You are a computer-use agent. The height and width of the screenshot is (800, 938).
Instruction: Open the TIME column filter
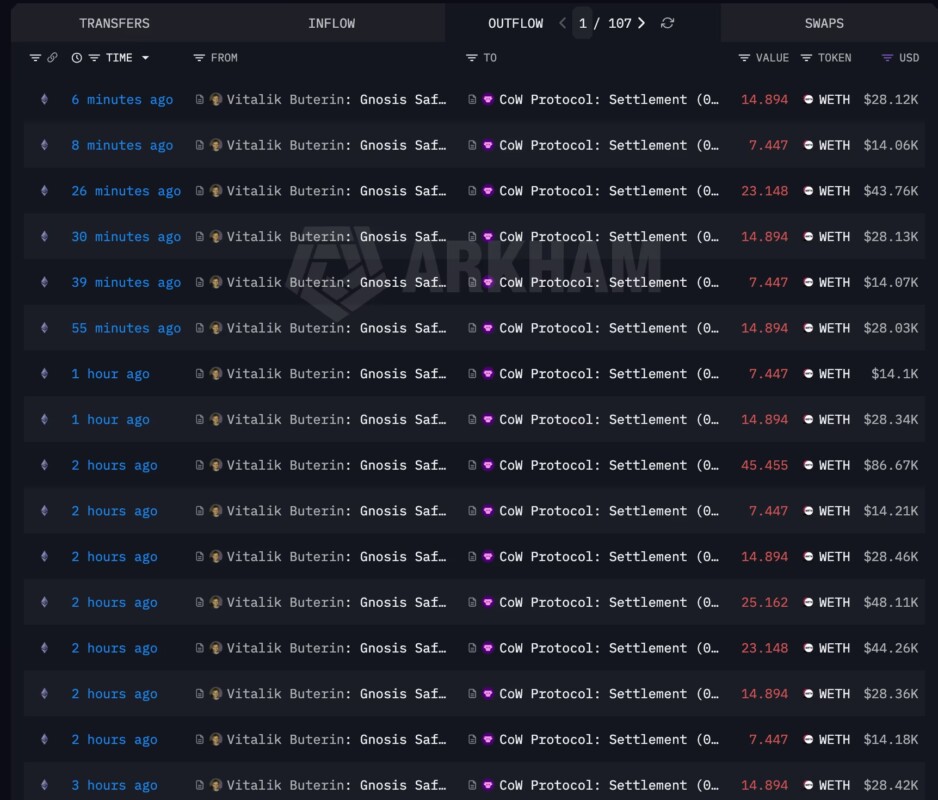click(94, 58)
